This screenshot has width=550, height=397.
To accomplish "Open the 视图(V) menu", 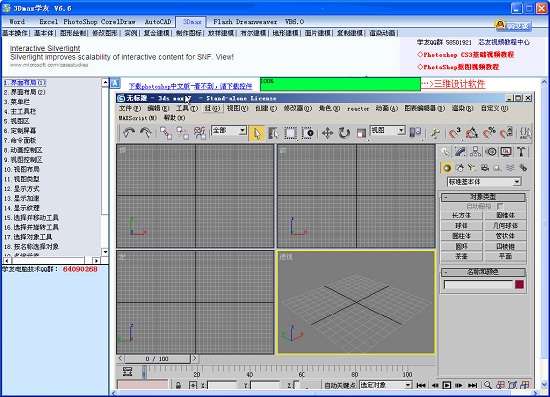I will click(237, 108).
